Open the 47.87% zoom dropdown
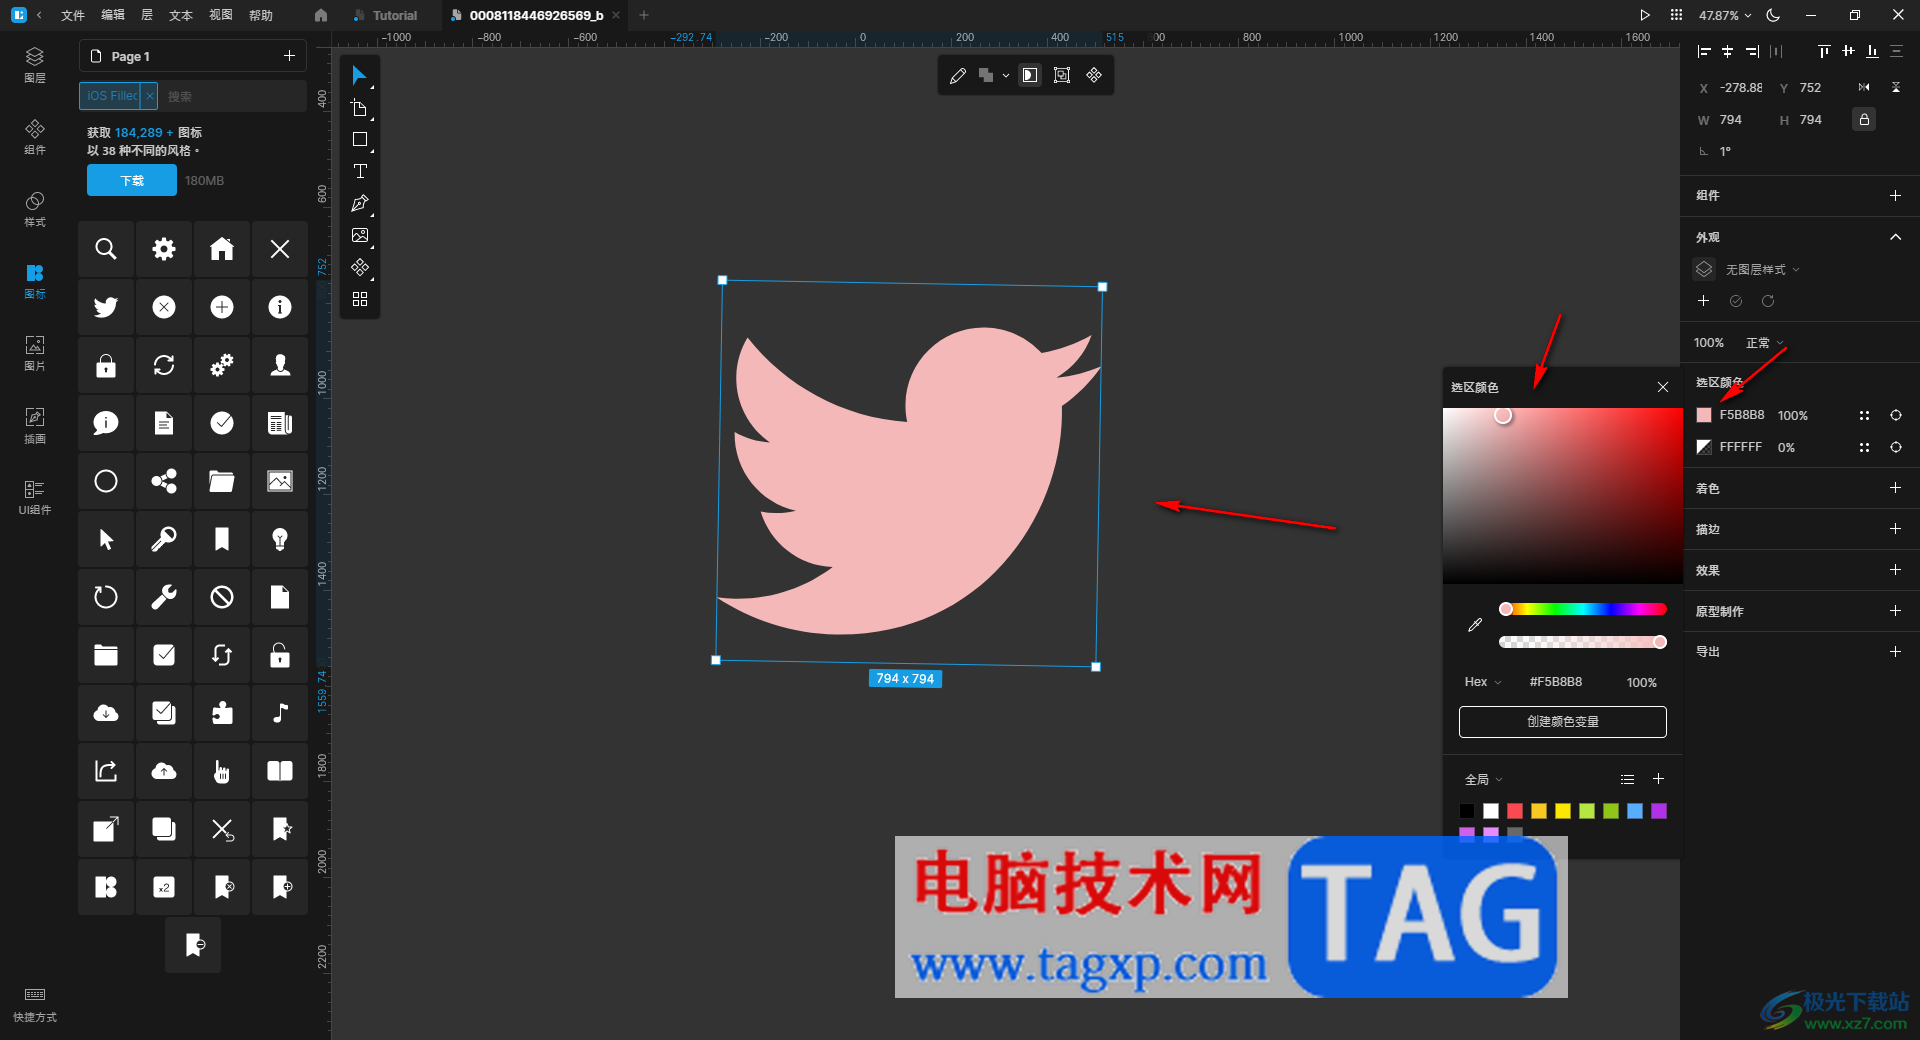 point(1725,15)
